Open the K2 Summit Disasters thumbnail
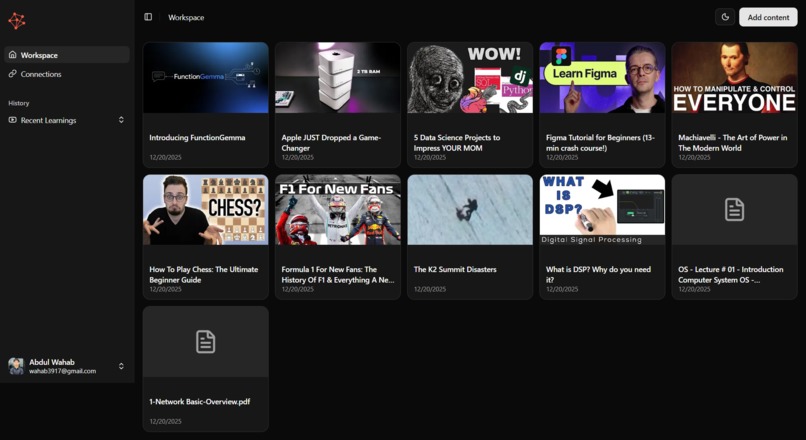Image resolution: width=806 pixels, height=440 pixels. pyautogui.click(x=470, y=210)
